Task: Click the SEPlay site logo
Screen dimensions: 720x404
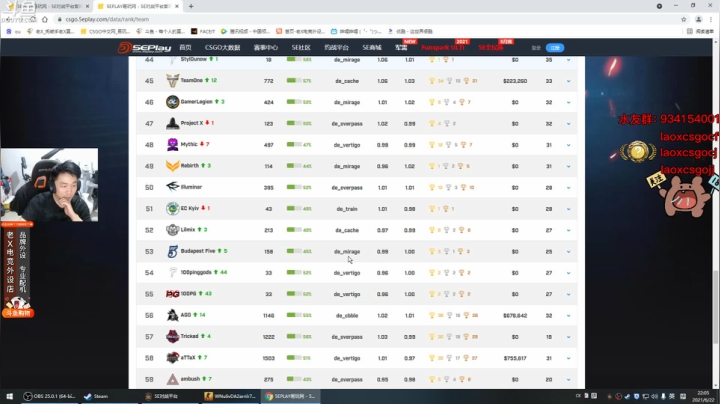Action: pos(144,47)
